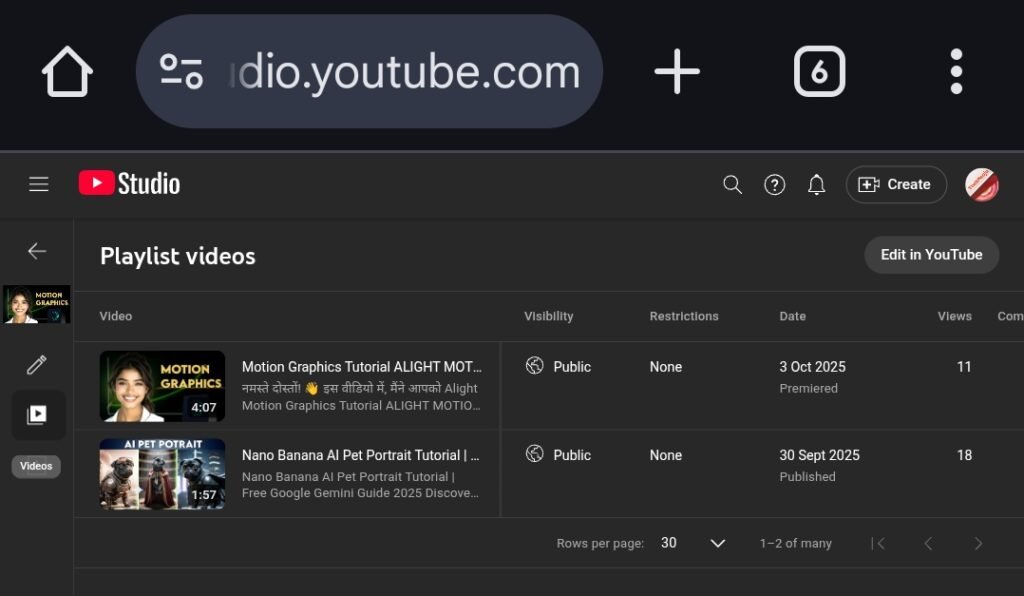Click the pencil edit icon in sidebar
Image resolution: width=1024 pixels, height=596 pixels.
(x=37, y=365)
